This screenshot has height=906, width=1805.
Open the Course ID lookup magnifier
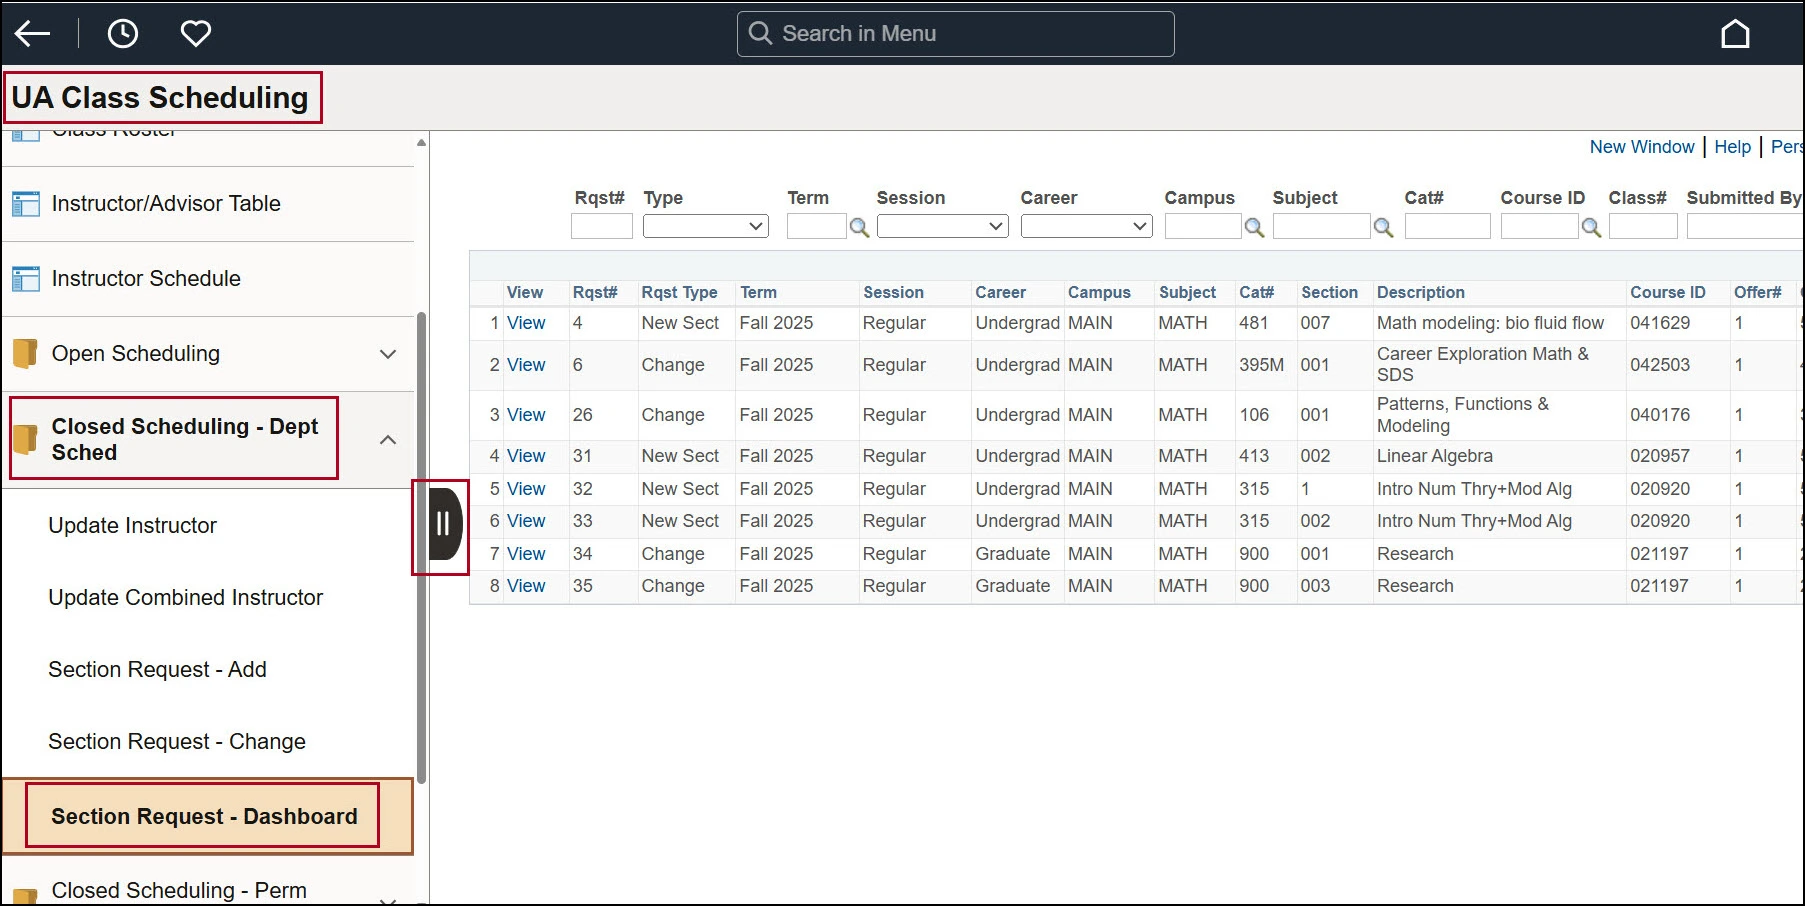point(1591,228)
